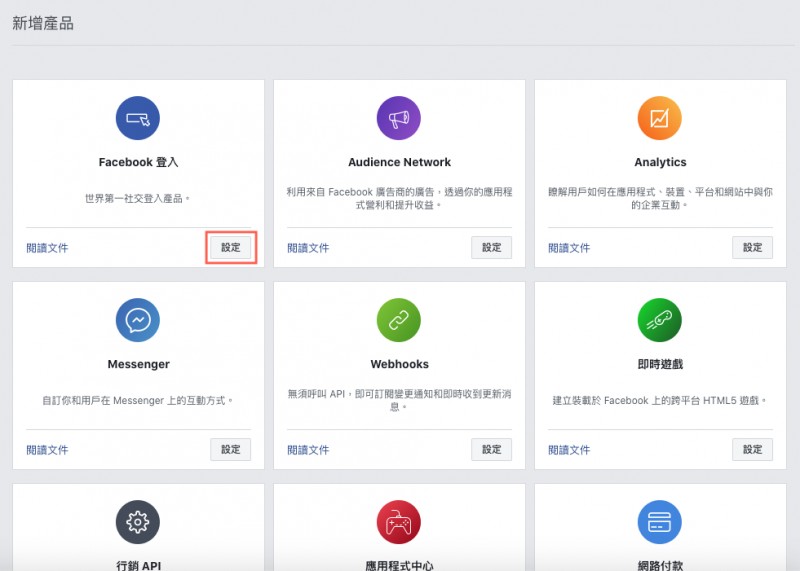Click the Audience Network title
Viewport: 800px width, 571px height.
pyautogui.click(x=399, y=162)
